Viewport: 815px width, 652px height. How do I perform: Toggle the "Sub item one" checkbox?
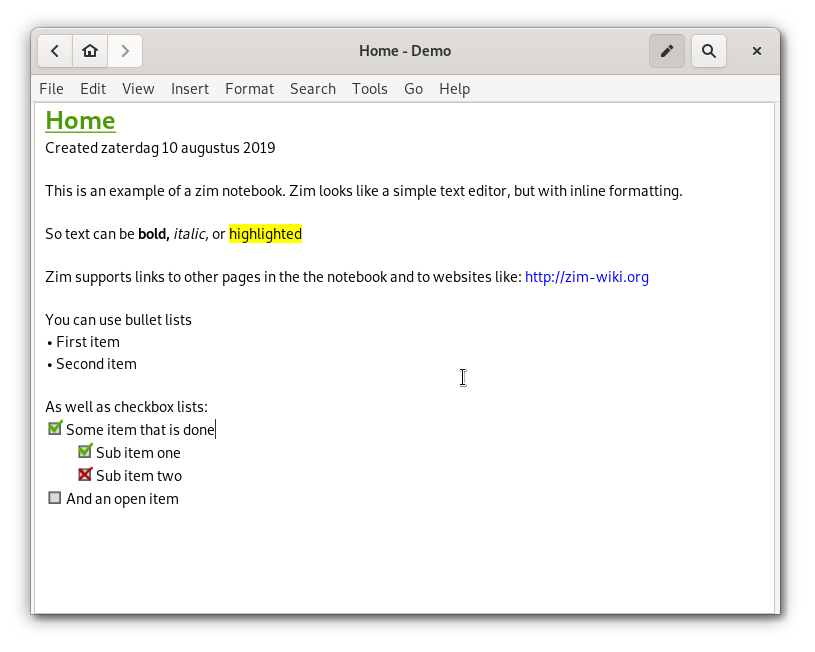[x=85, y=451]
